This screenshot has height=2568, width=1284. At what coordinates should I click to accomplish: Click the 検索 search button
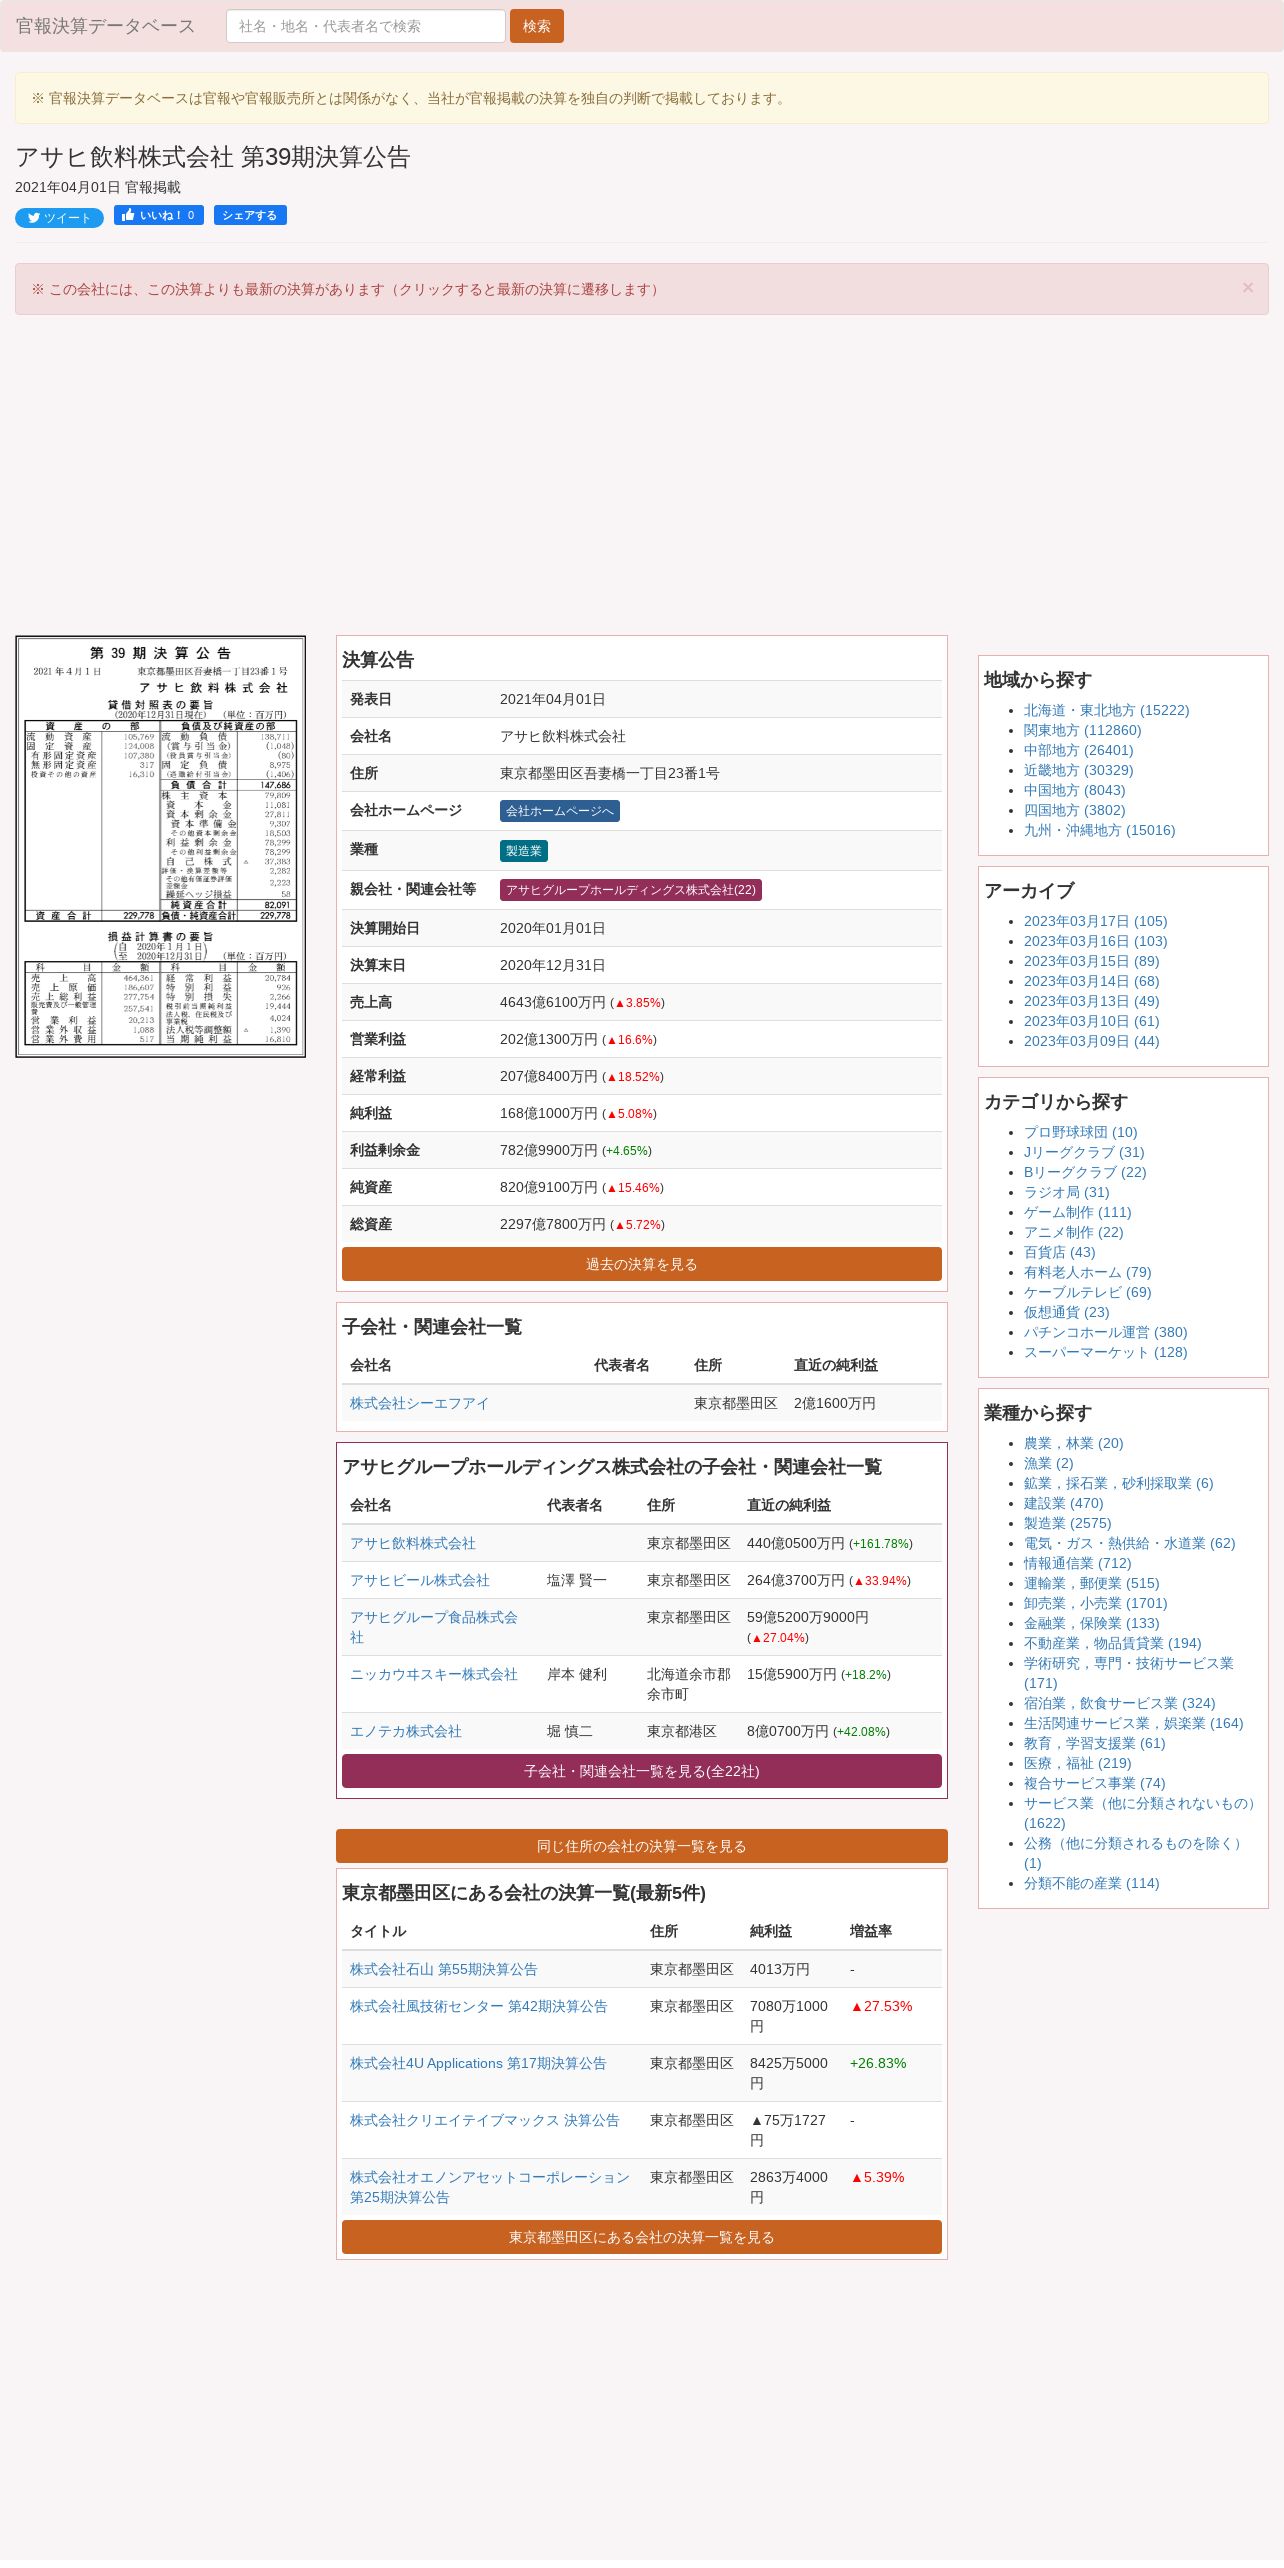pyautogui.click(x=537, y=26)
